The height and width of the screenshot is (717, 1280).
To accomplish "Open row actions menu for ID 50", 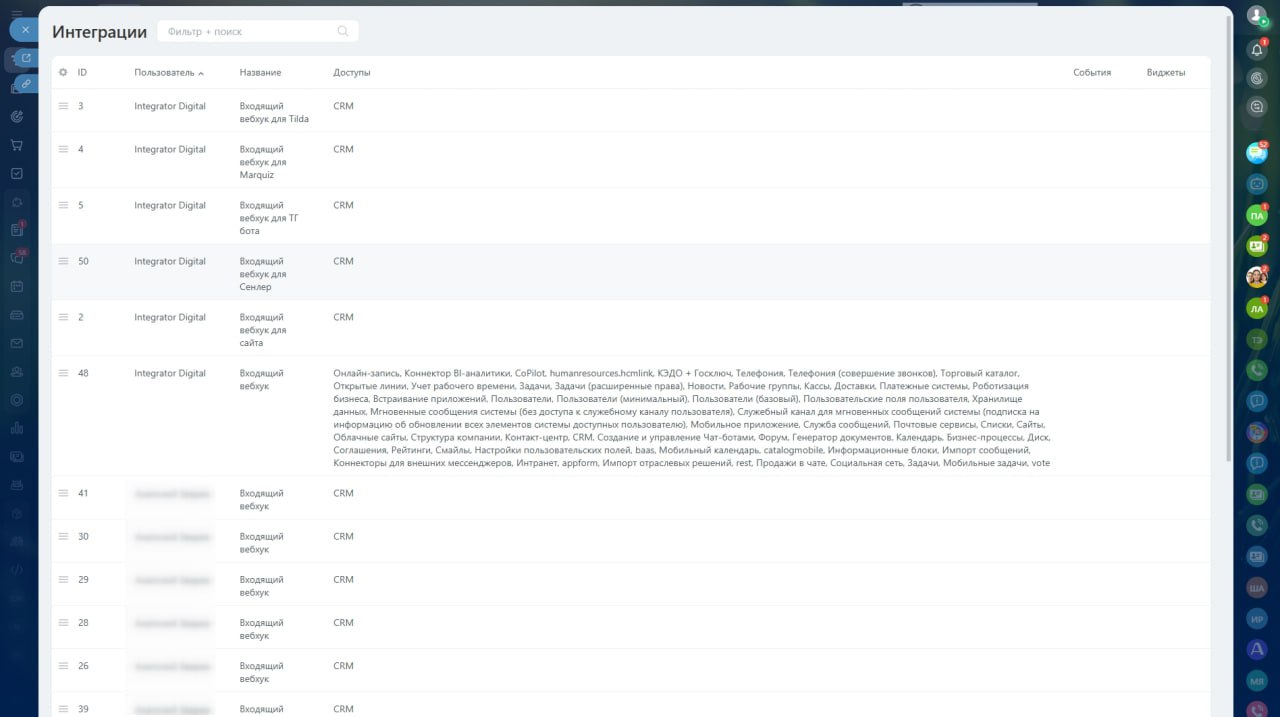I will [x=63, y=262].
